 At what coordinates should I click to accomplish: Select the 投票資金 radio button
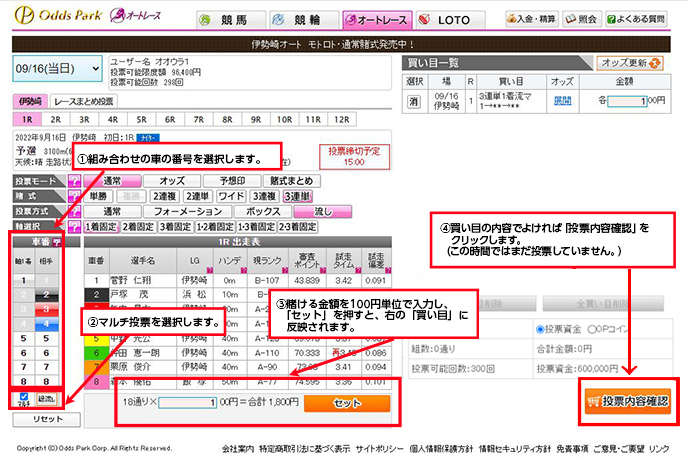(540, 330)
